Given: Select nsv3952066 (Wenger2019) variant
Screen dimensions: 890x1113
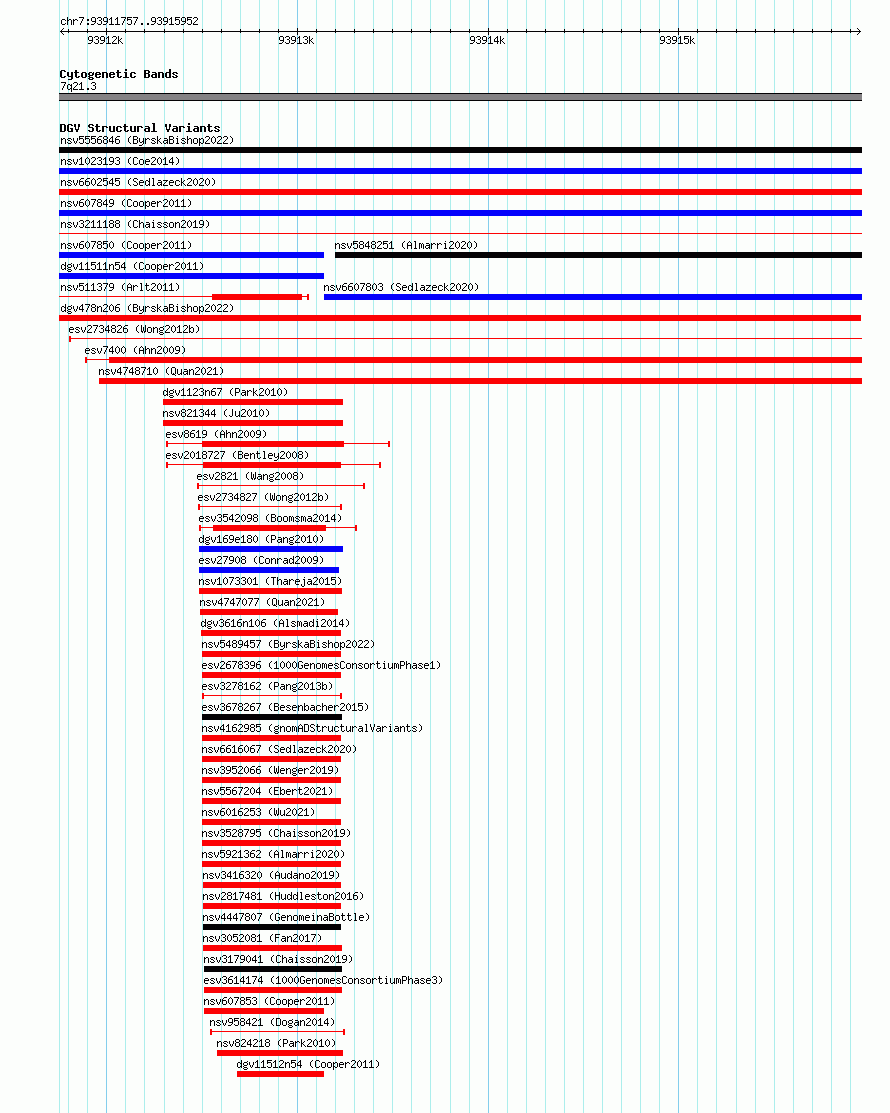Looking at the screenshot, I should point(271,779).
